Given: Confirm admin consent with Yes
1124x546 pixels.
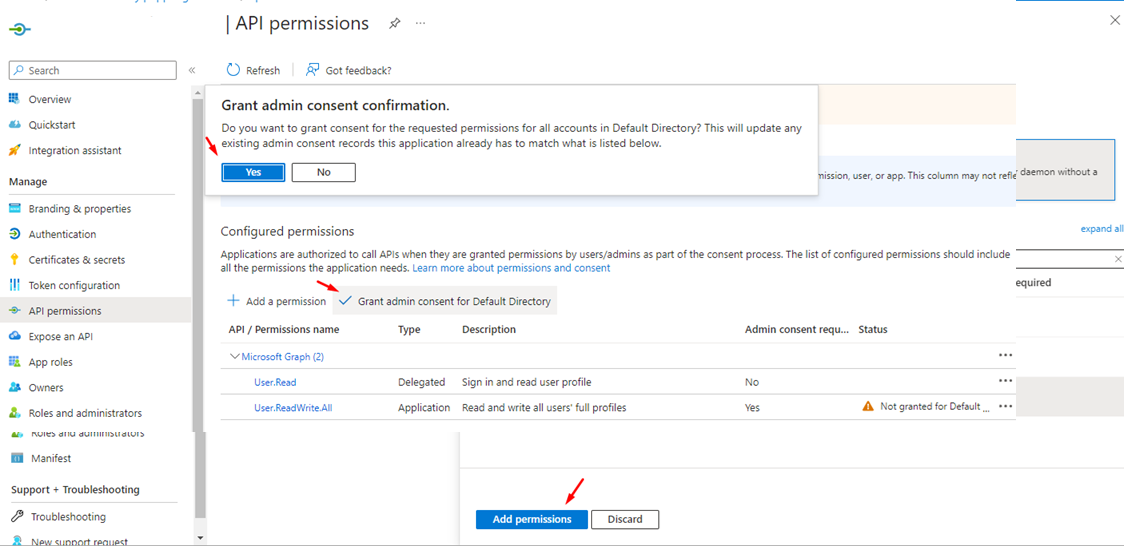Looking at the screenshot, I should [253, 172].
